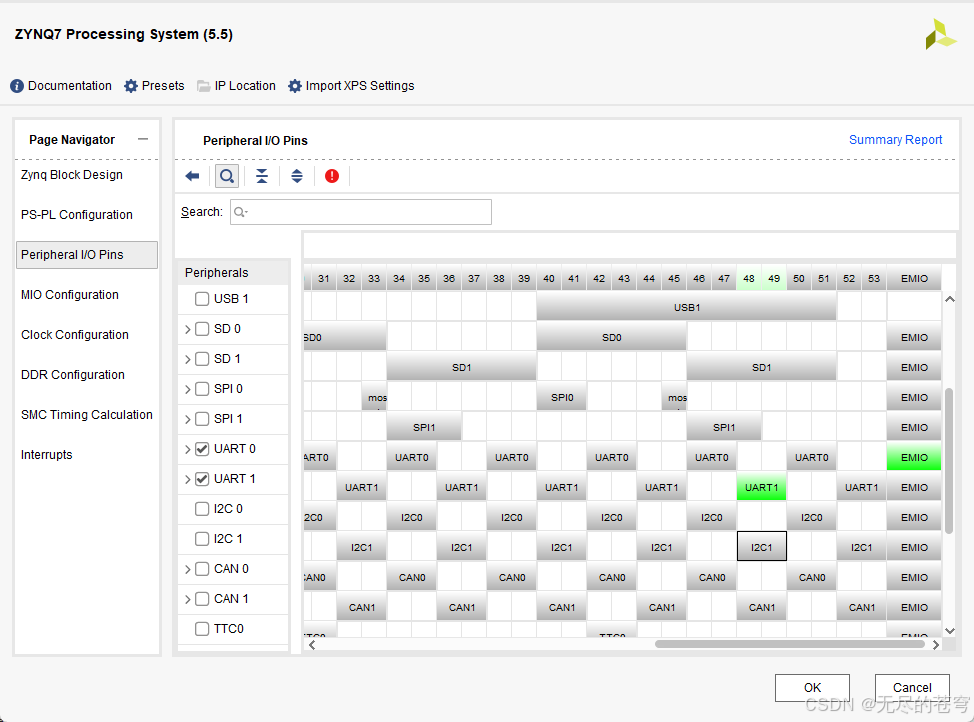
Task: Expand the CAN 1 tree row
Action: [x=188, y=599]
